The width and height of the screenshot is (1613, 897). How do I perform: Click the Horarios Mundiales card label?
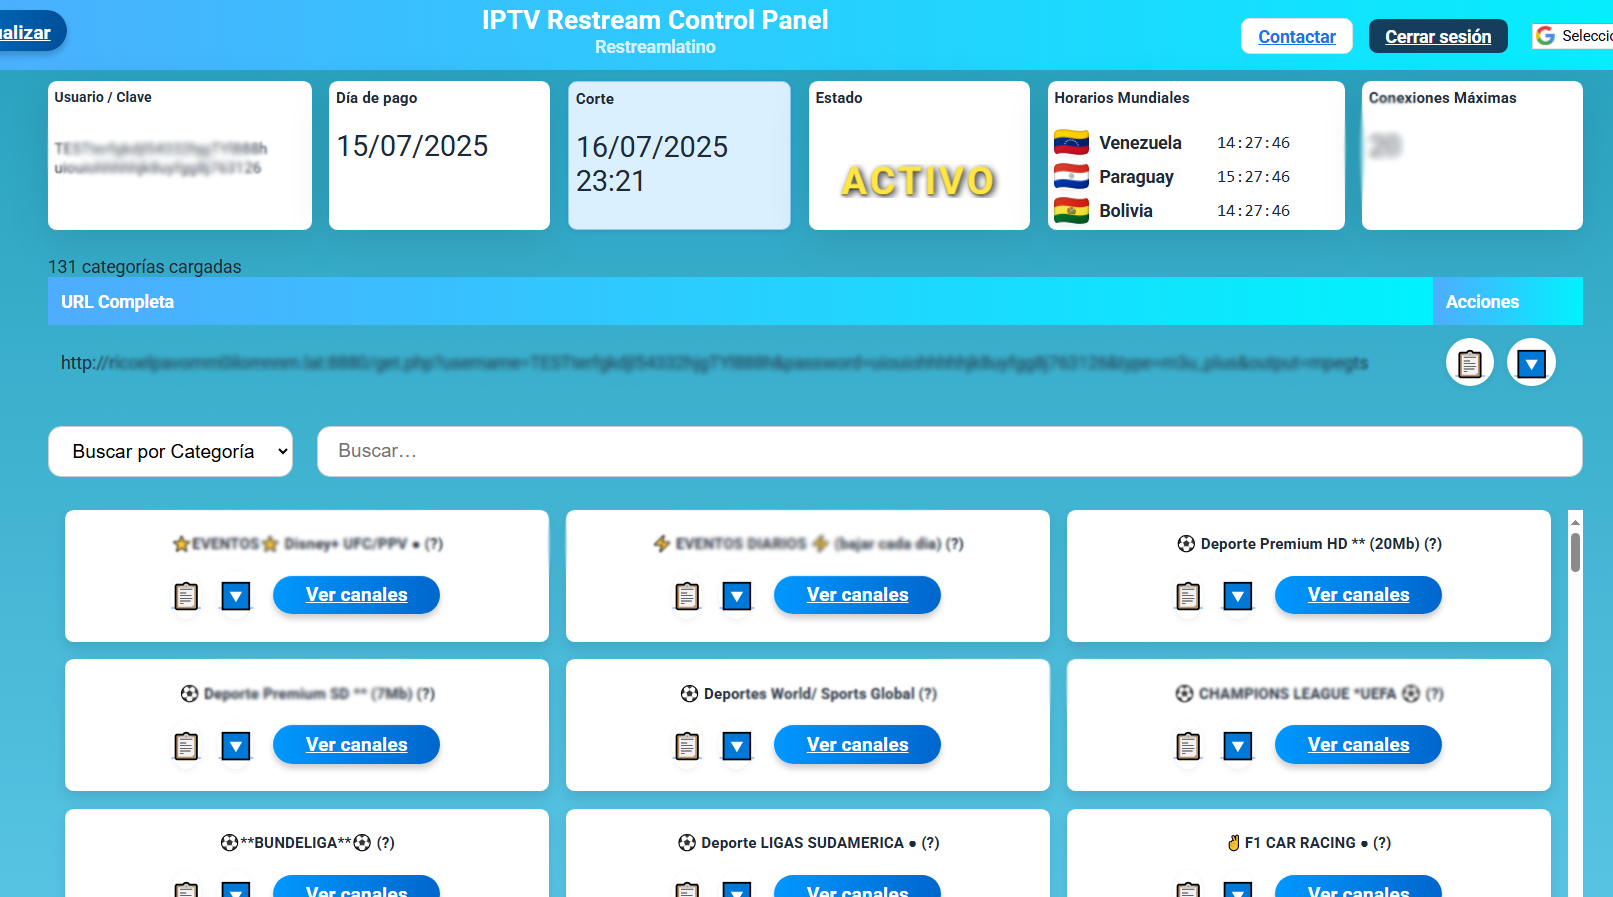pos(1122,98)
